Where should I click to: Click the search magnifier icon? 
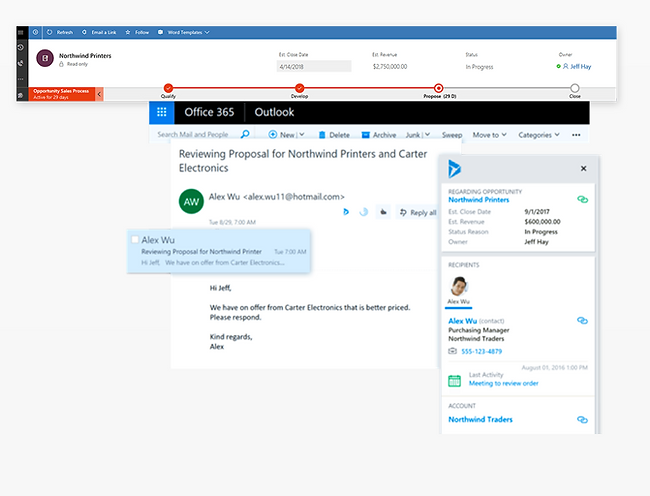pos(245,134)
